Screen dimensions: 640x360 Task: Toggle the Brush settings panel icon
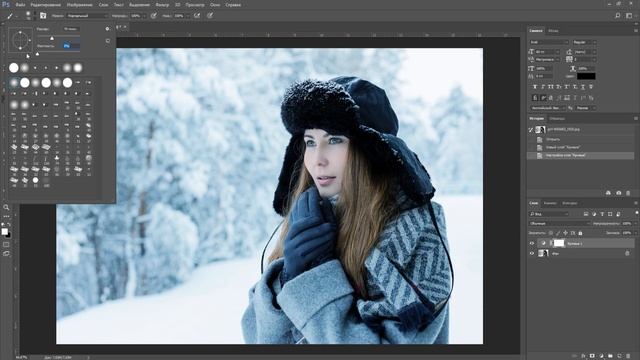[43, 16]
